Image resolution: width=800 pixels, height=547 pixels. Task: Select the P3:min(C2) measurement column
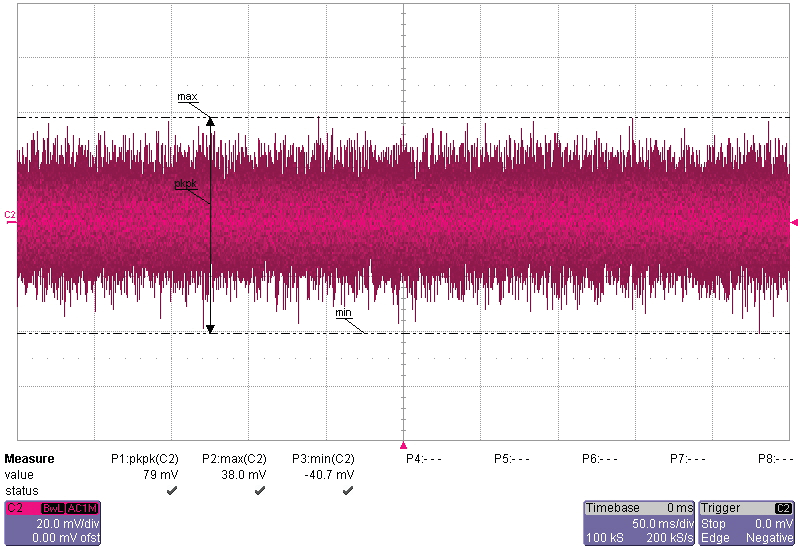click(x=322, y=459)
